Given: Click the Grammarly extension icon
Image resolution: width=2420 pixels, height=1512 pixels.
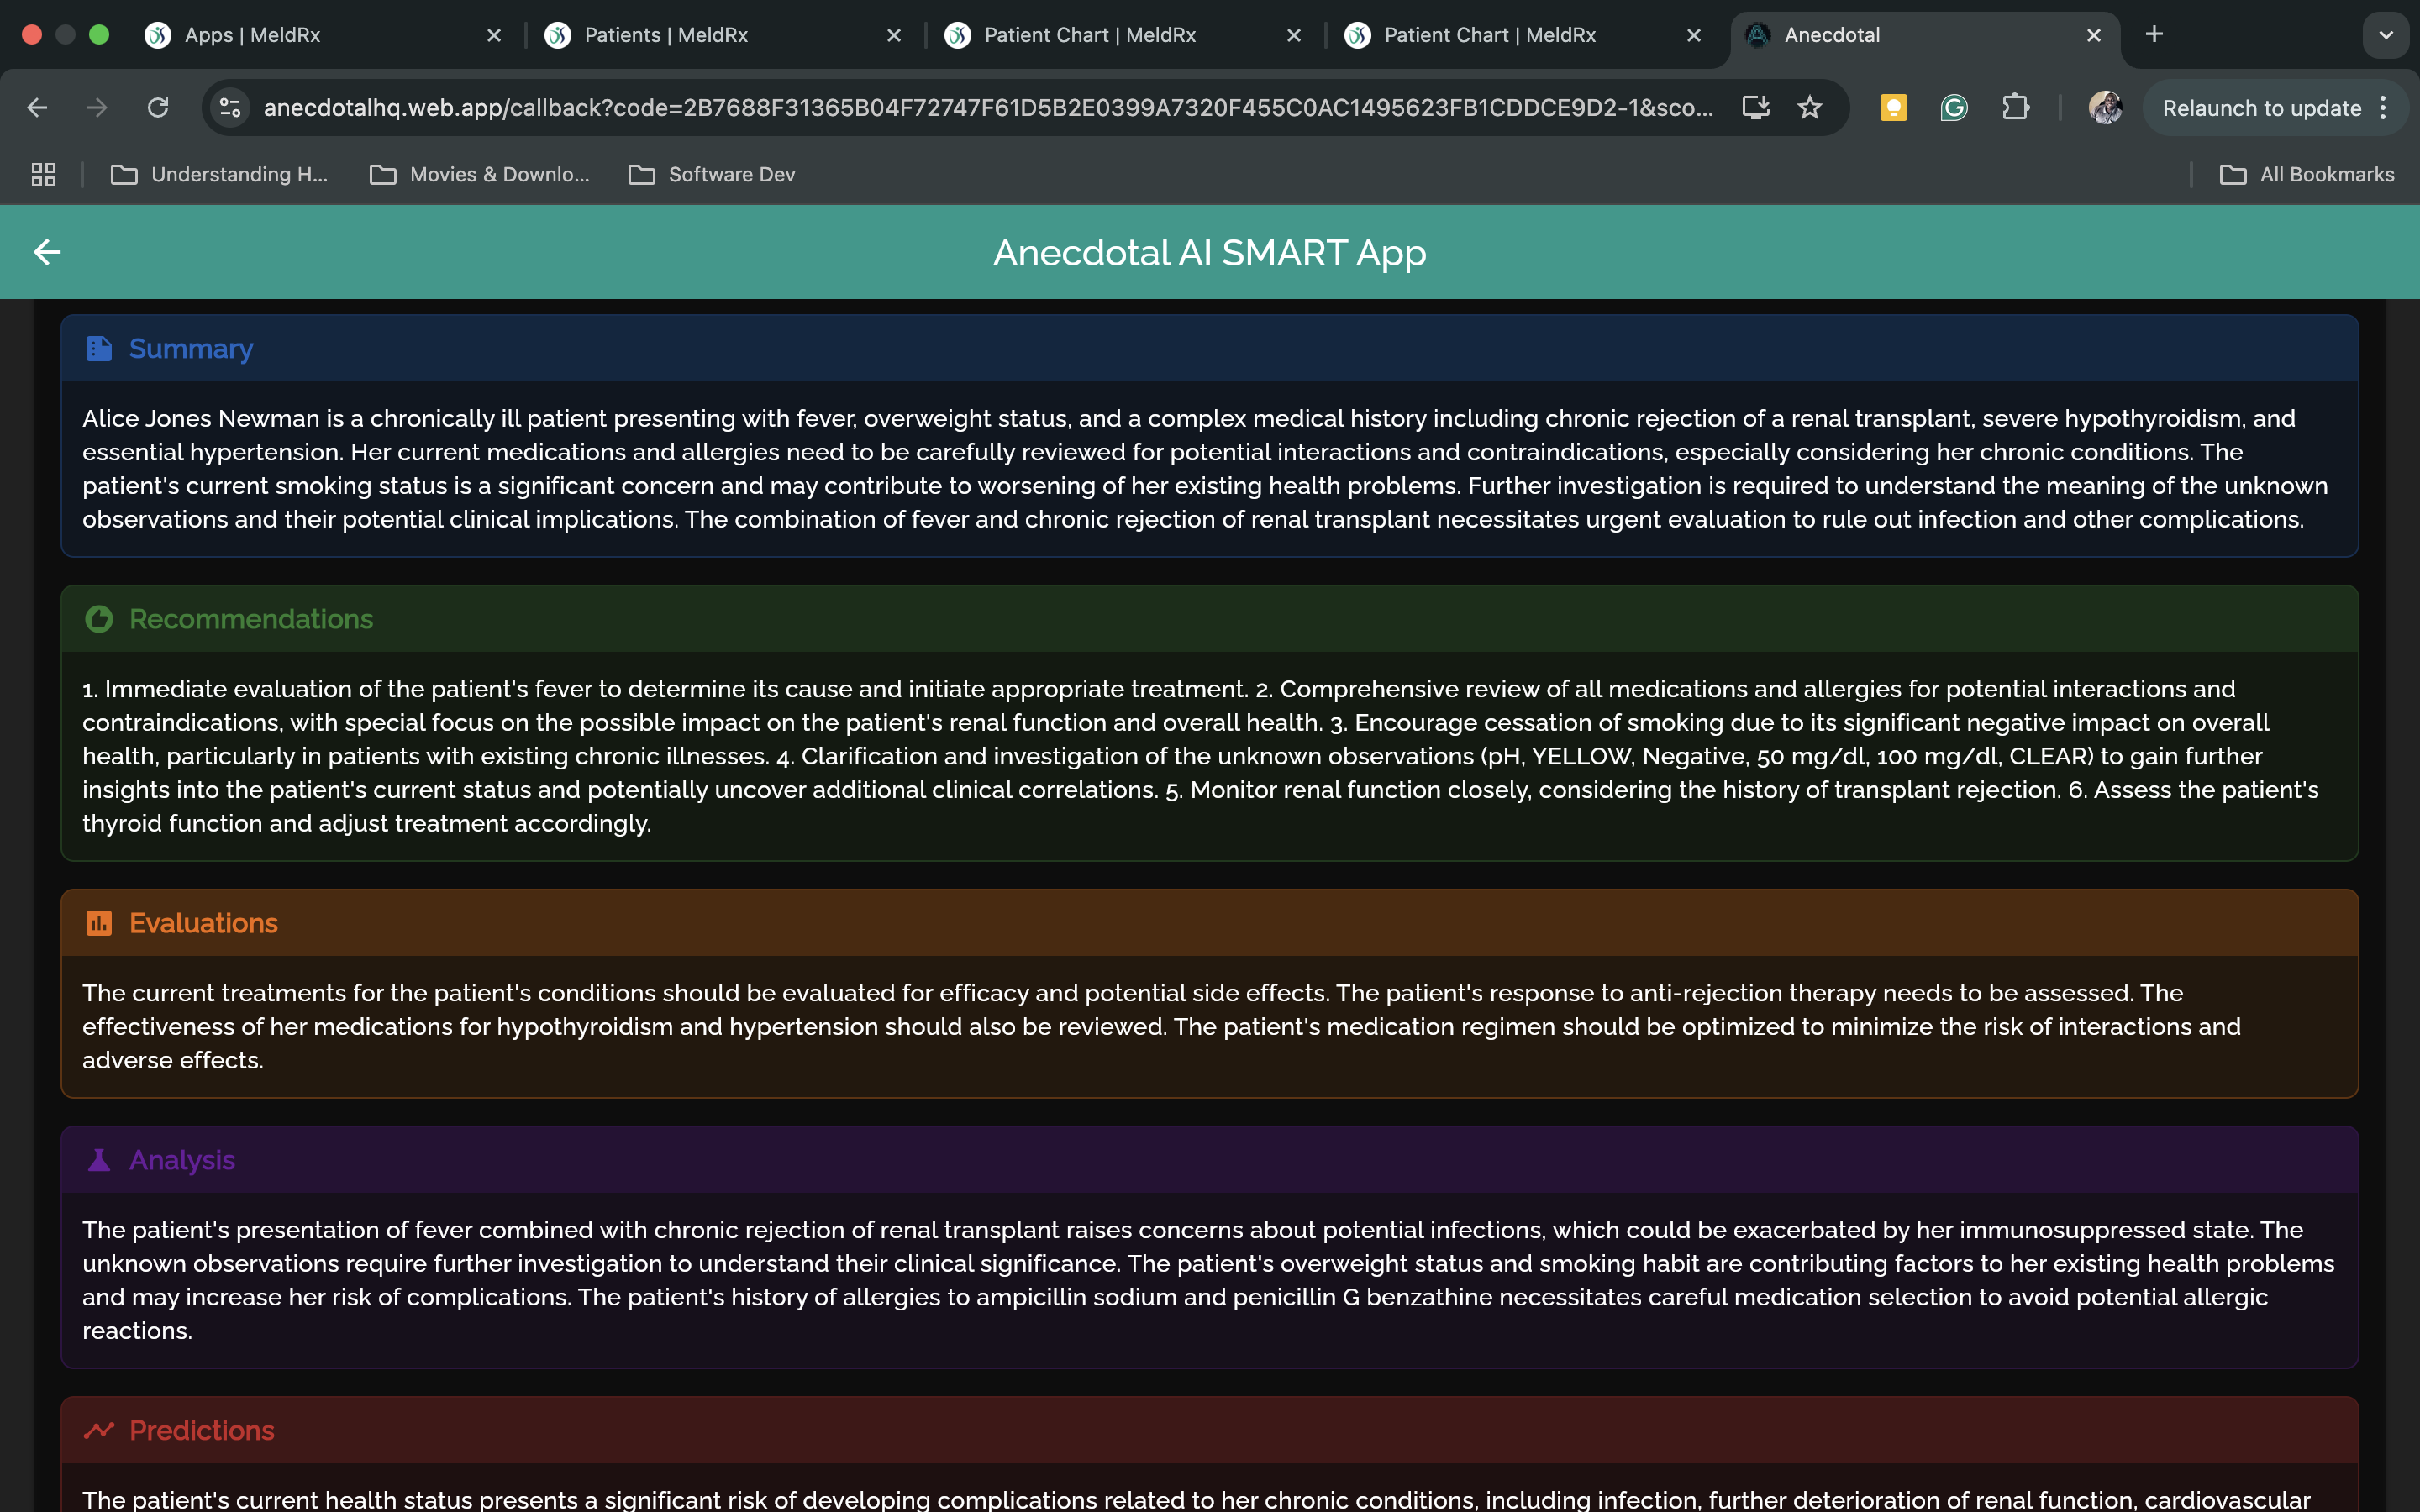Looking at the screenshot, I should pos(1953,108).
